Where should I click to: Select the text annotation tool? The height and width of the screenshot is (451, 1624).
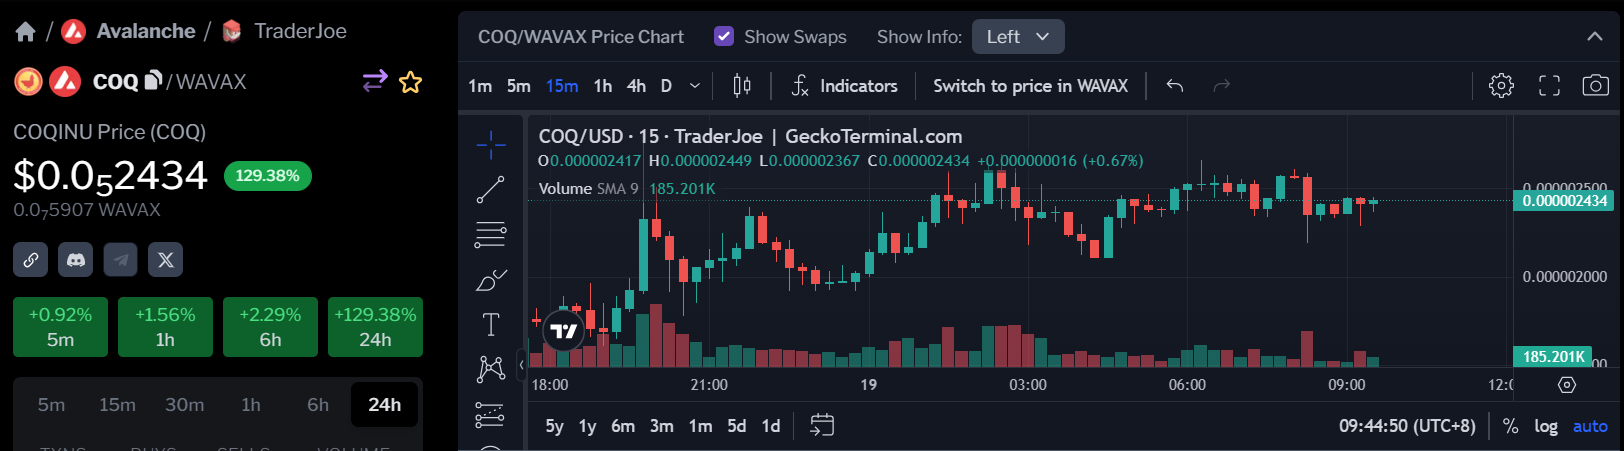490,324
